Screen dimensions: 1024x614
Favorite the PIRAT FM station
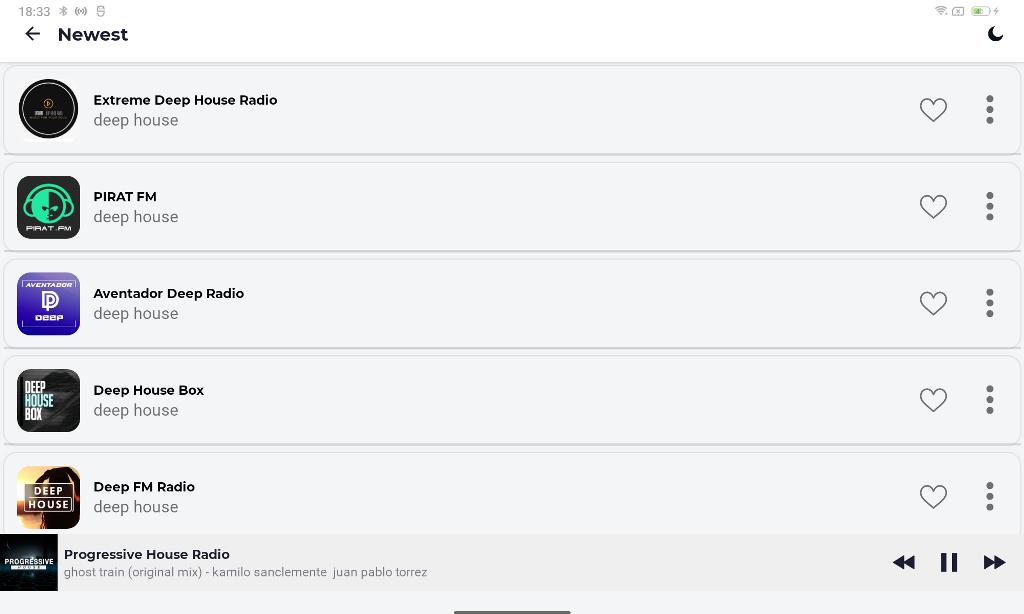pyautogui.click(x=933, y=206)
